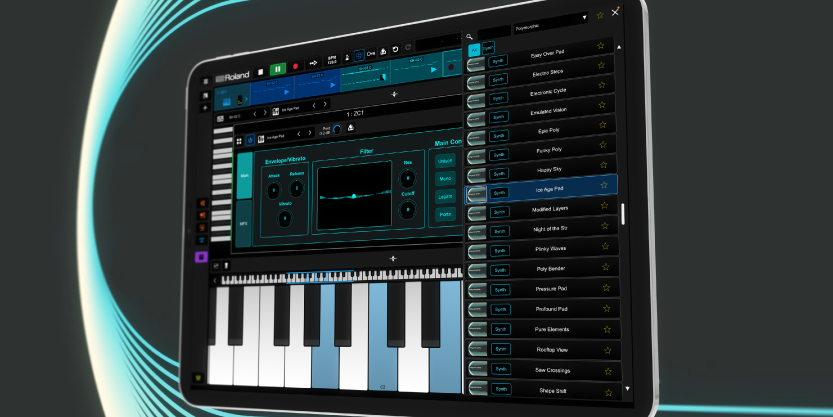This screenshot has width=833, height=417.
Task: Click the Roland logo
Action: (232, 77)
